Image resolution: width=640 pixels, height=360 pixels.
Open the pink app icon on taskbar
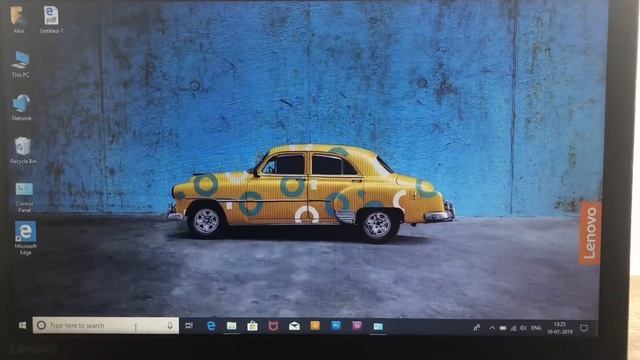(x=357, y=325)
